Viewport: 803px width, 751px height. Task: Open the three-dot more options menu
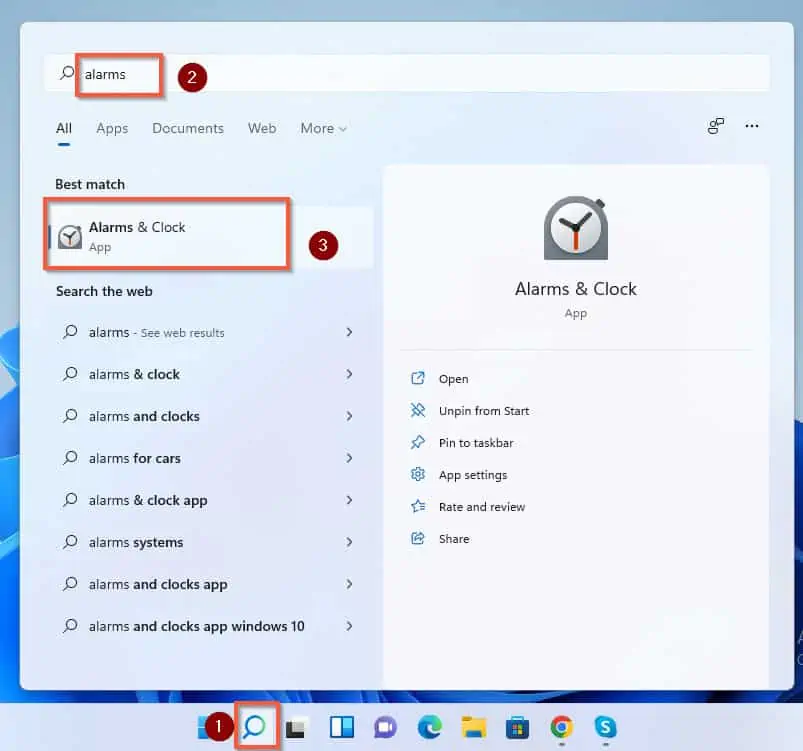[752, 126]
